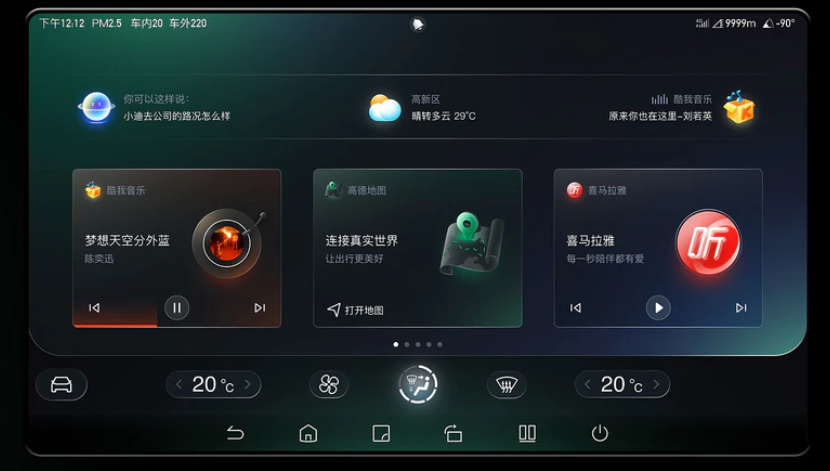
Task: Open the vehicle settings car icon
Action: coord(61,384)
